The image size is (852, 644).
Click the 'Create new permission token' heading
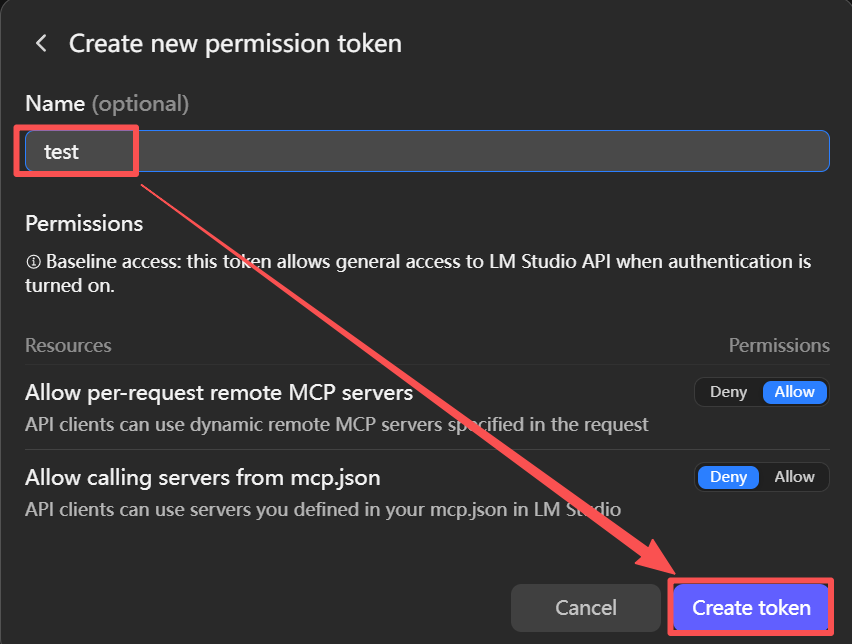point(235,43)
